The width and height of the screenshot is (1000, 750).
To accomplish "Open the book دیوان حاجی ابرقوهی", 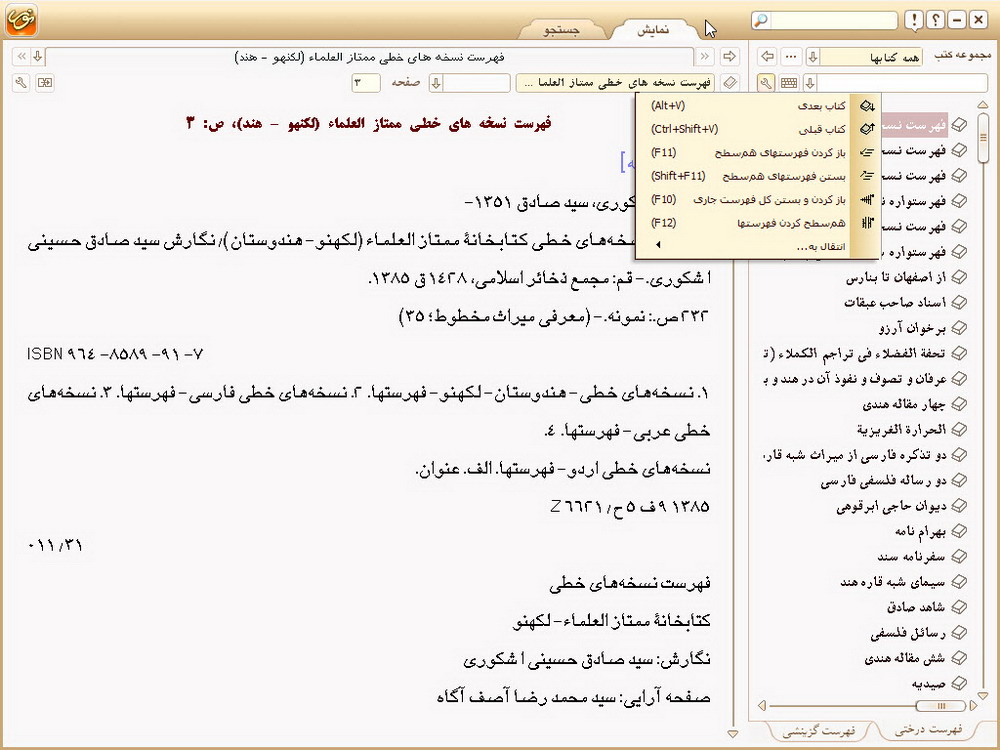I will coord(892,506).
